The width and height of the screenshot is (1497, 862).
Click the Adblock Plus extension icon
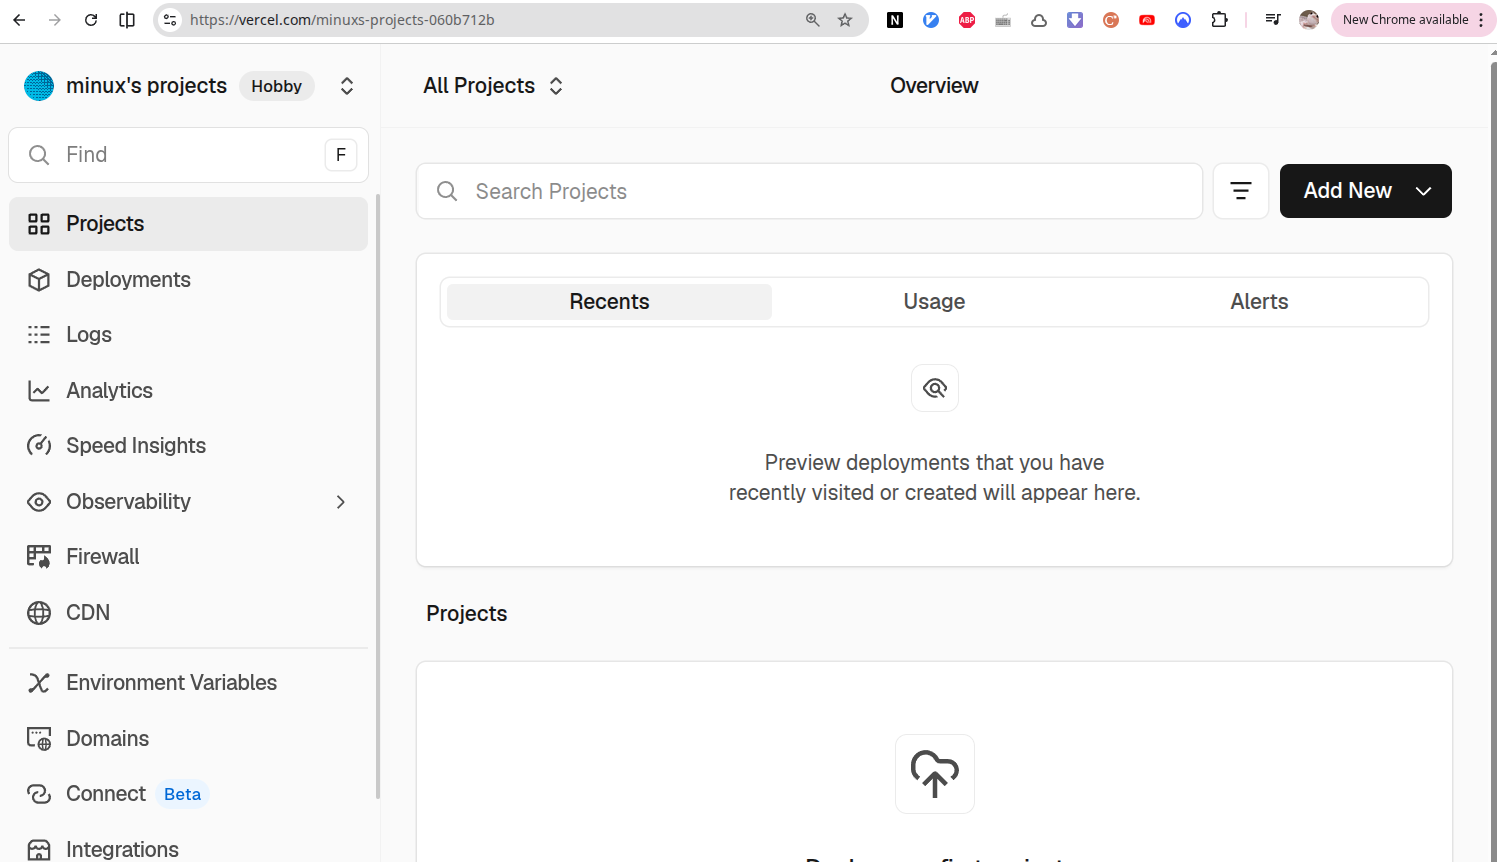pyautogui.click(x=967, y=20)
